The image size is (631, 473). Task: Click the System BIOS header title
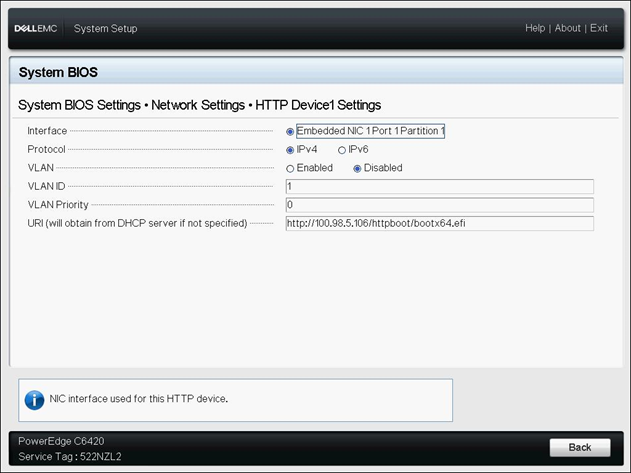[x=58, y=73]
